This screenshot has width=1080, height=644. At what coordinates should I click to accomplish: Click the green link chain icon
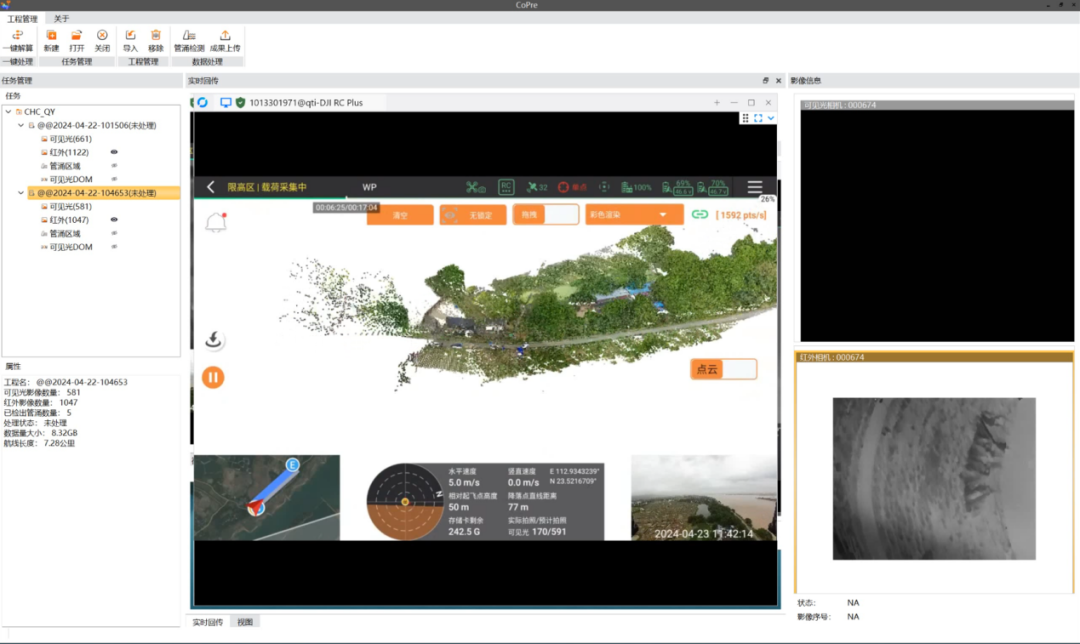tap(699, 214)
